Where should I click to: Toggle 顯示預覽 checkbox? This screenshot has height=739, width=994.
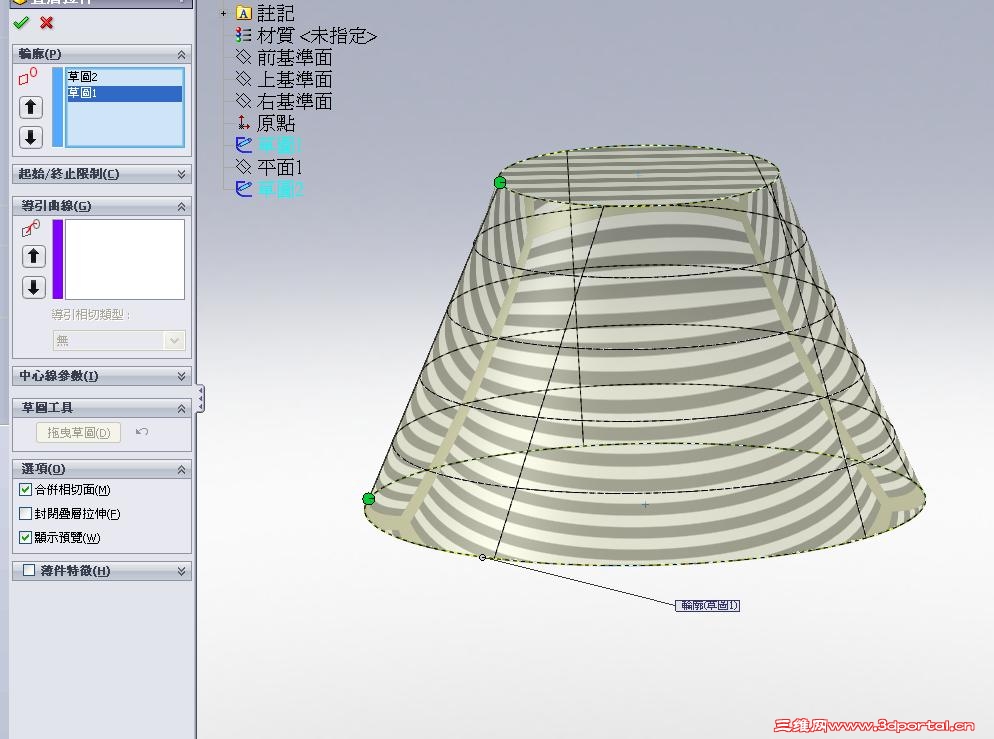pos(25,537)
